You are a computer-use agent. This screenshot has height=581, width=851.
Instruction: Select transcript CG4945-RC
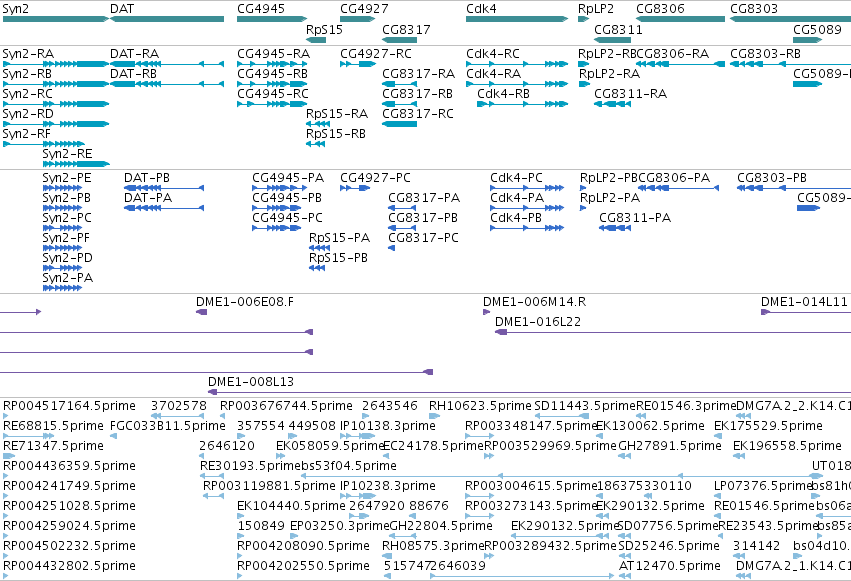pos(272,94)
